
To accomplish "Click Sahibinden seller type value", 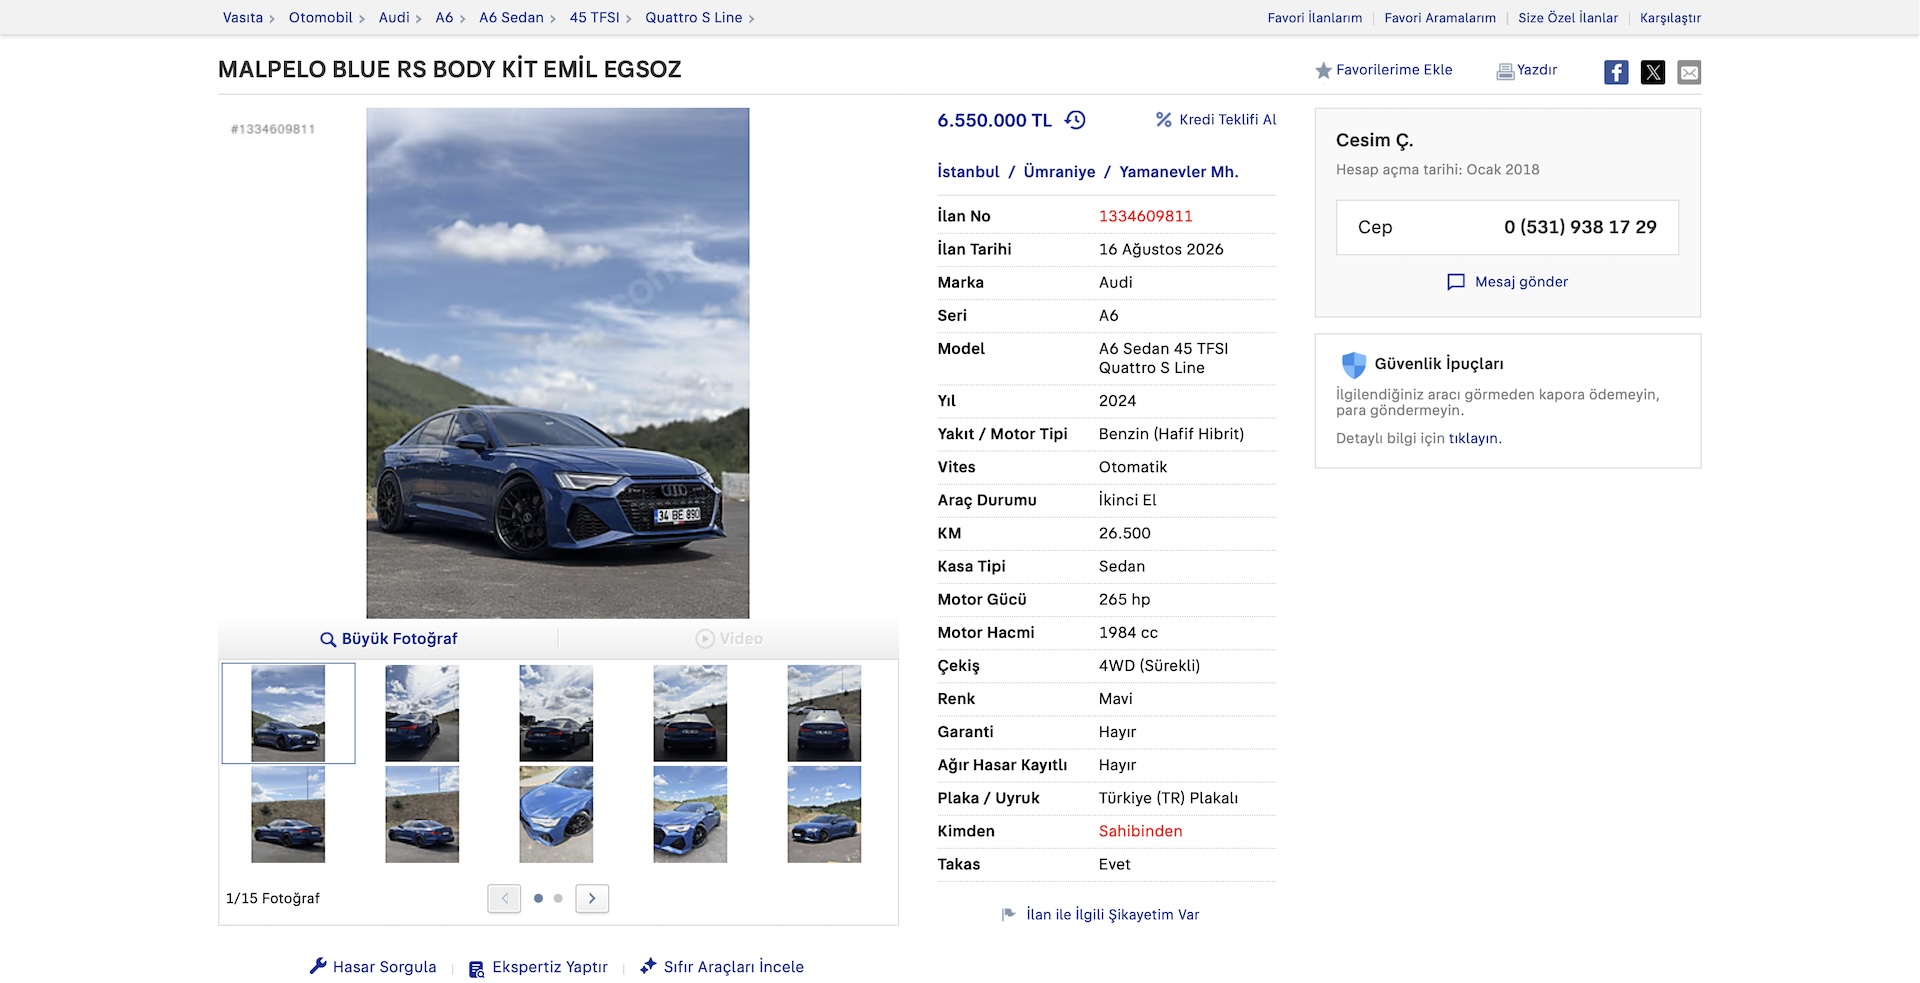I will tap(1140, 831).
